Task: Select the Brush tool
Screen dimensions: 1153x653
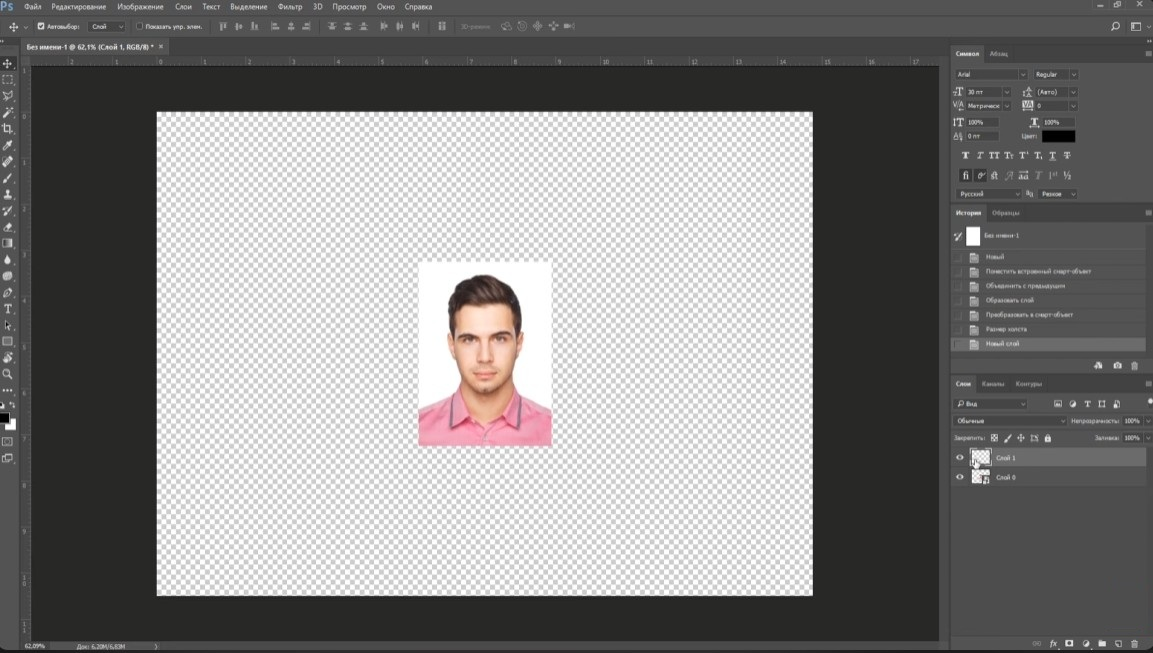Action: point(8,178)
